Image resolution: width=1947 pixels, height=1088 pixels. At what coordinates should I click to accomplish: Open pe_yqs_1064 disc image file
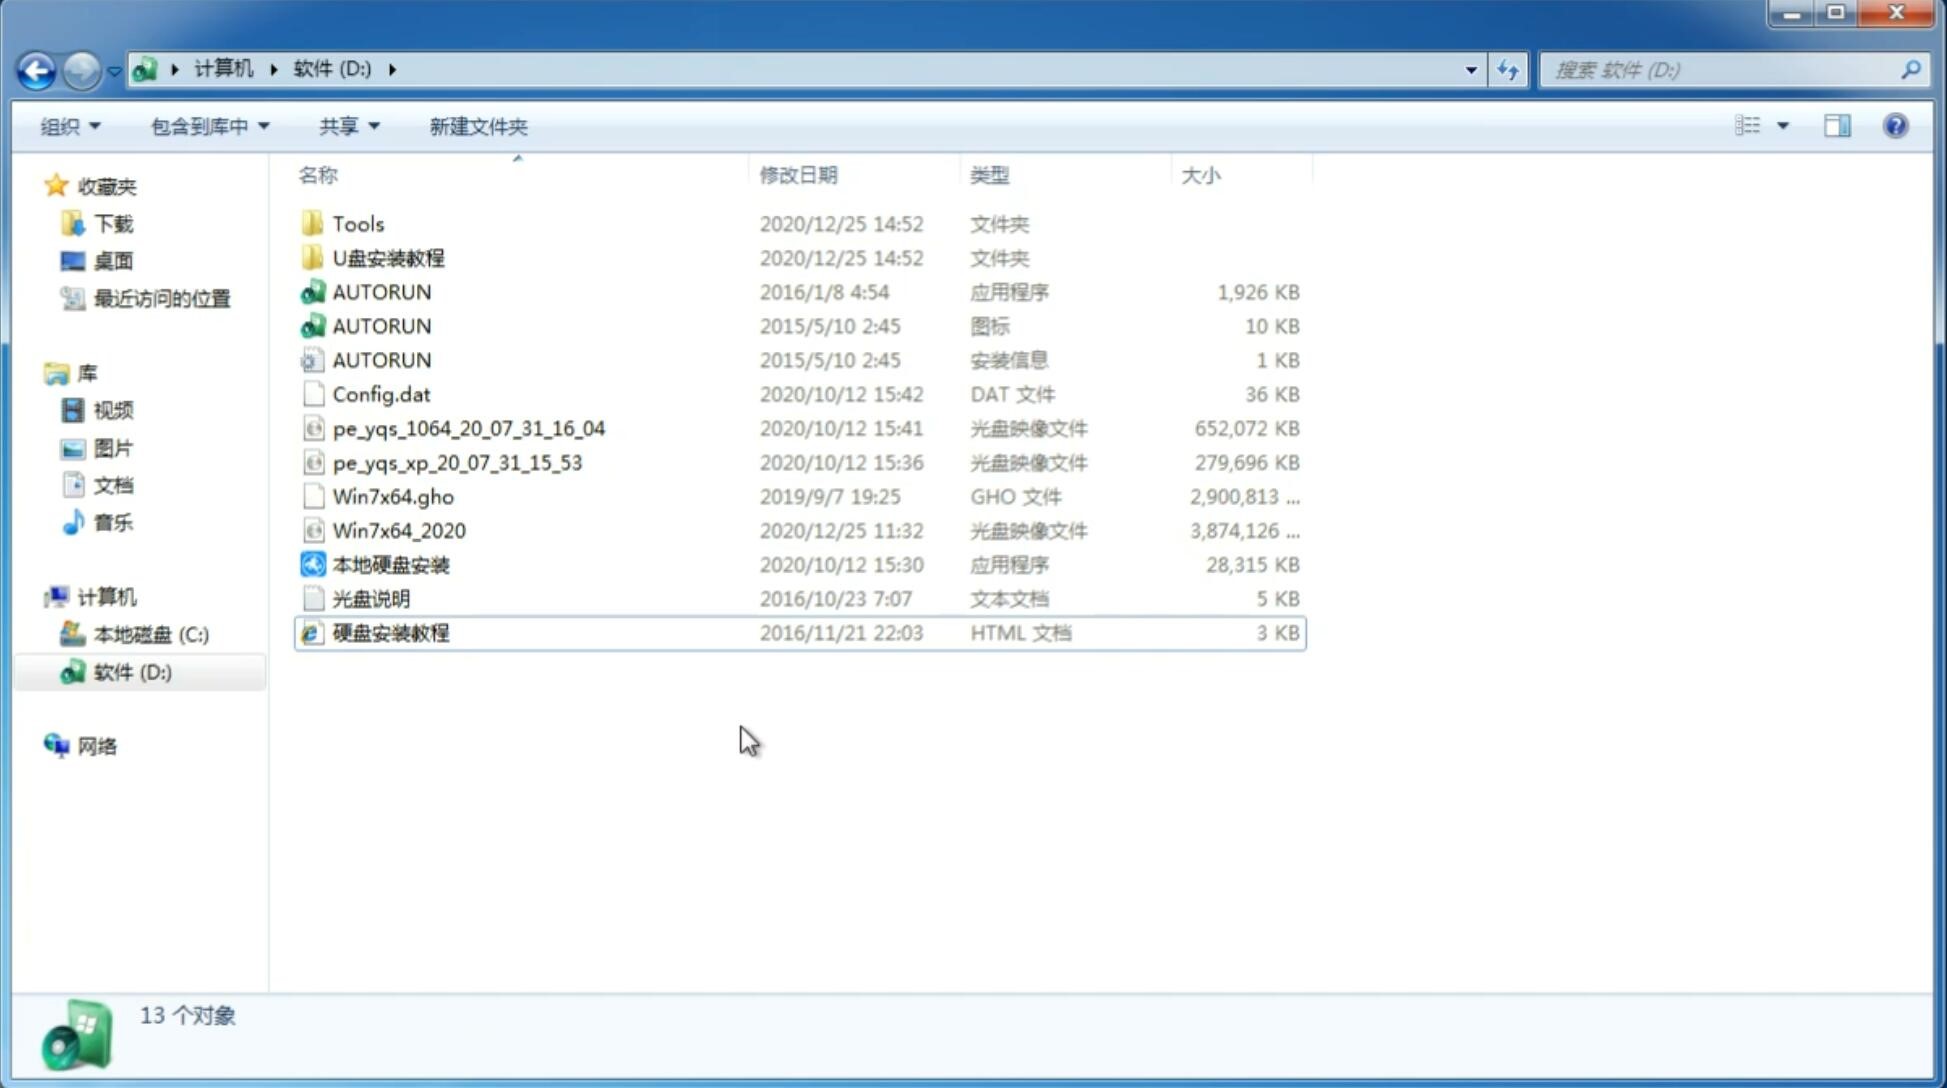pos(468,428)
